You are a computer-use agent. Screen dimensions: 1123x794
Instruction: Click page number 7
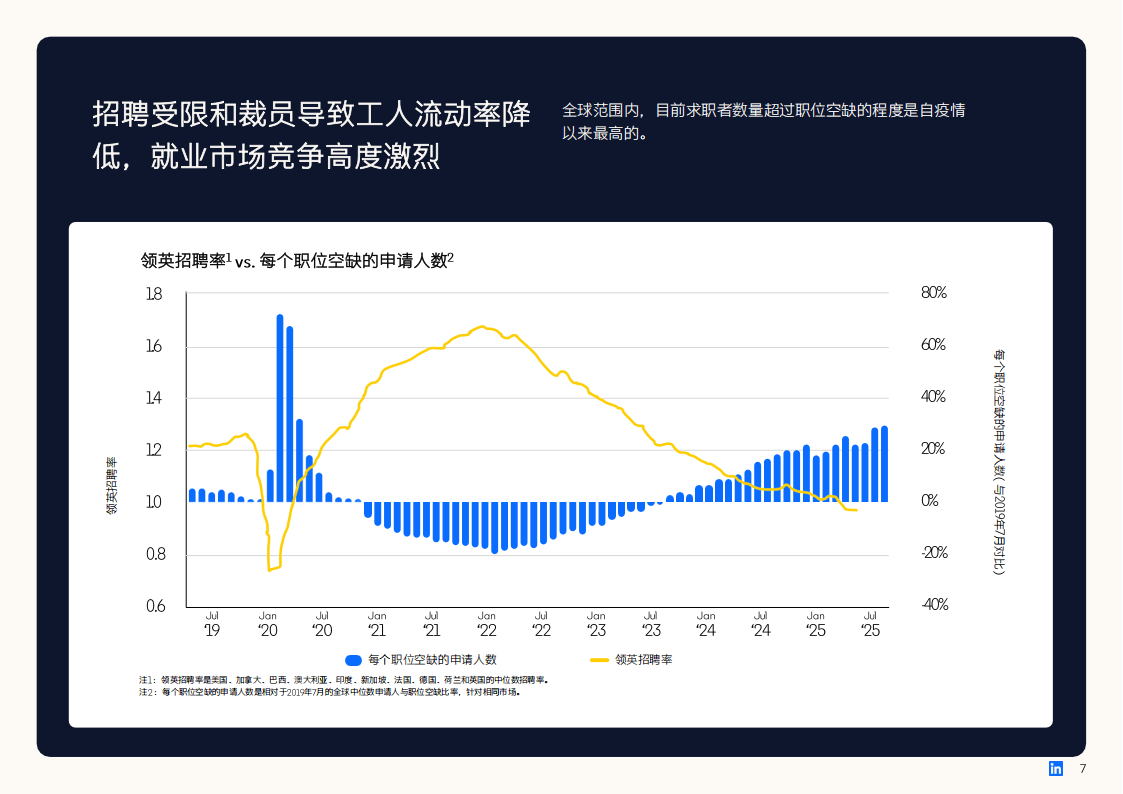tap(1082, 769)
